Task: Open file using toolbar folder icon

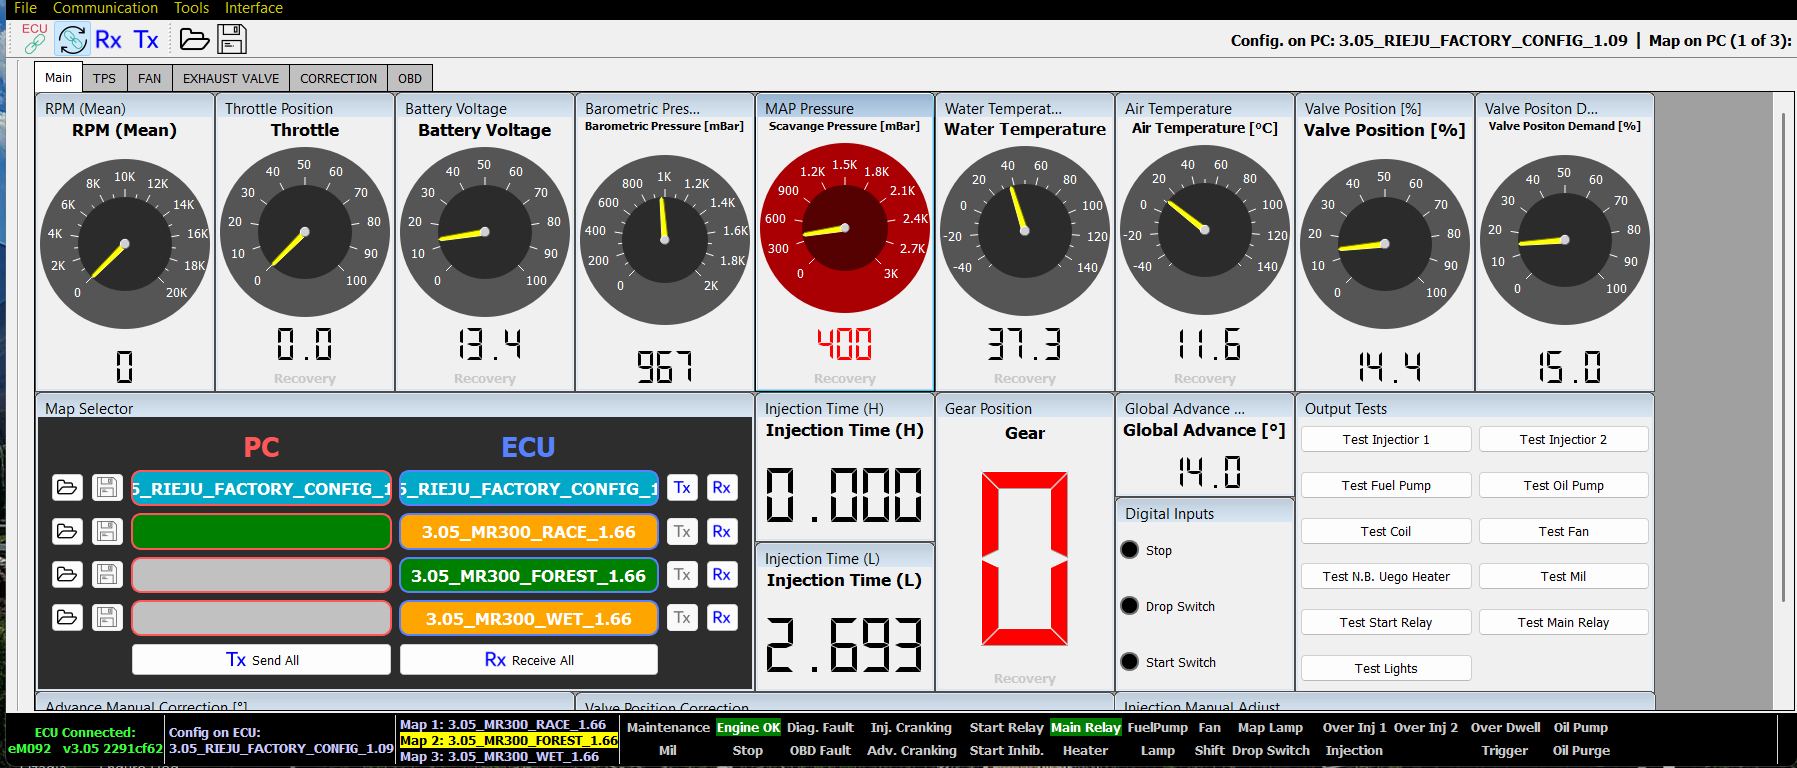Action: tap(194, 39)
